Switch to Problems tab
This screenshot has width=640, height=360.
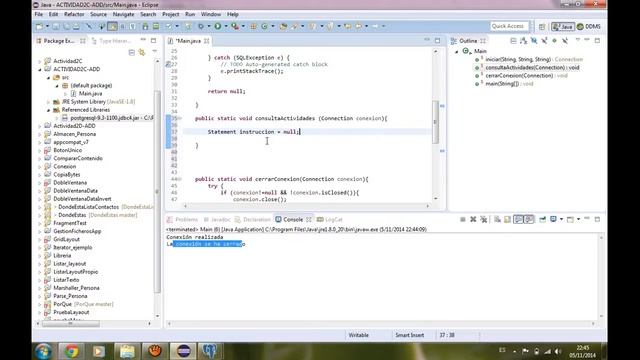pos(182,220)
